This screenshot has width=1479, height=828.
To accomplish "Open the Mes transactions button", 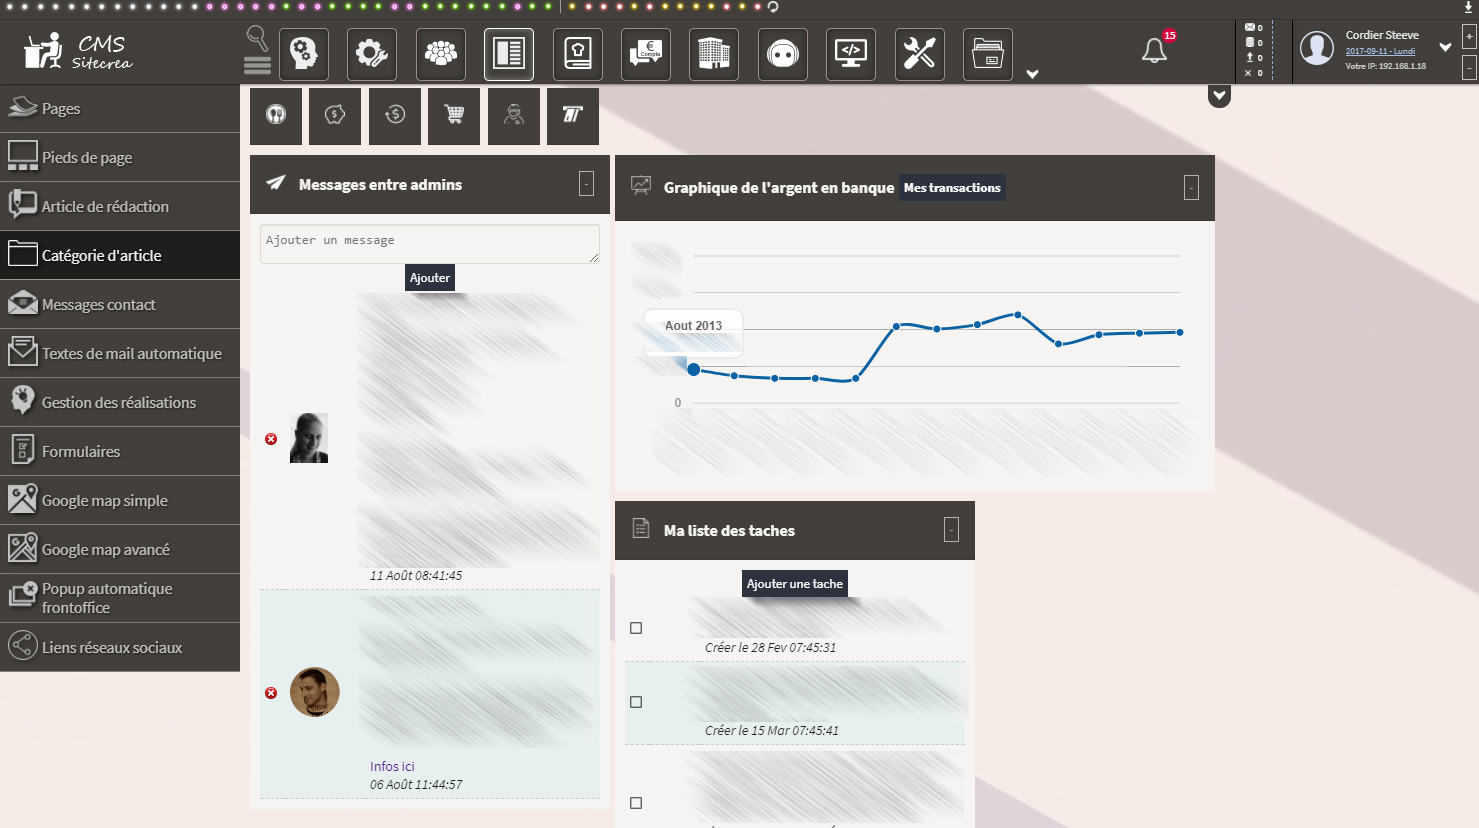I will point(952,188).
